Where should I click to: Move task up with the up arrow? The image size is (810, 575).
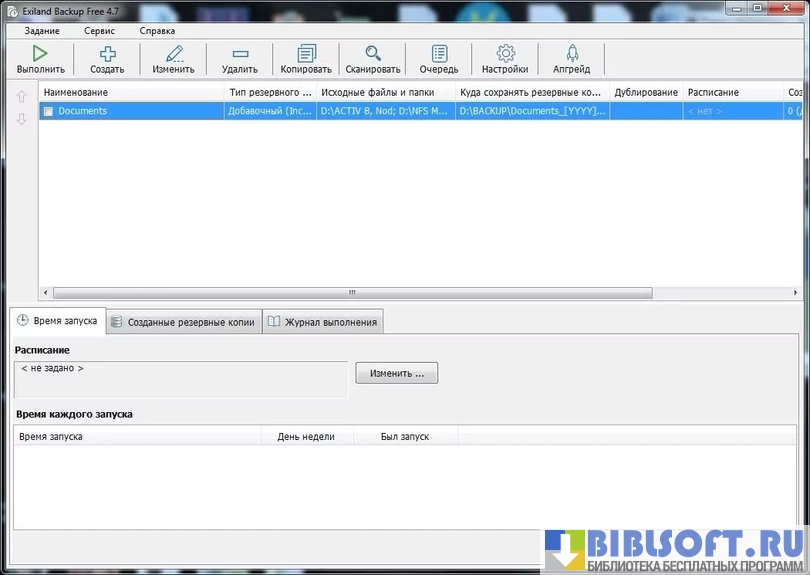pos(21,97)
